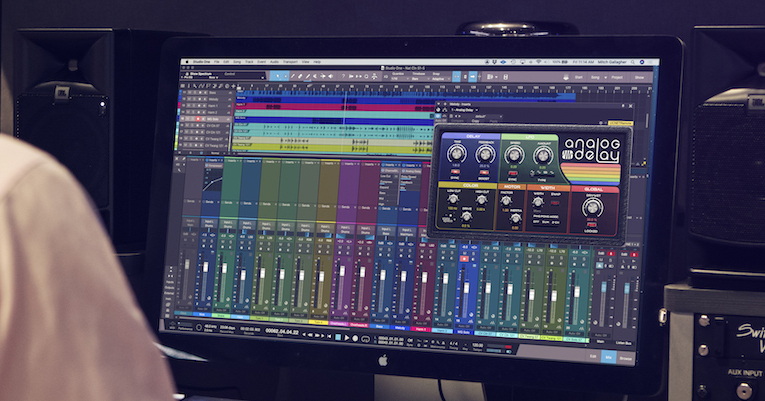Click the Project page button
The height and width of the screenshot is (401, 765).
[x=617, y=77]
